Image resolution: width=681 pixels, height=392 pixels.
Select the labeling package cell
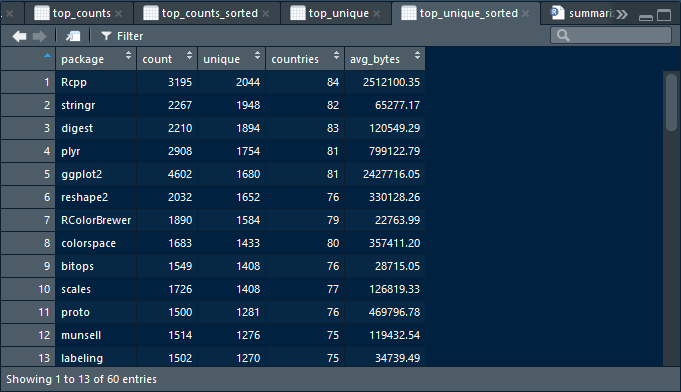coord(96,357)
